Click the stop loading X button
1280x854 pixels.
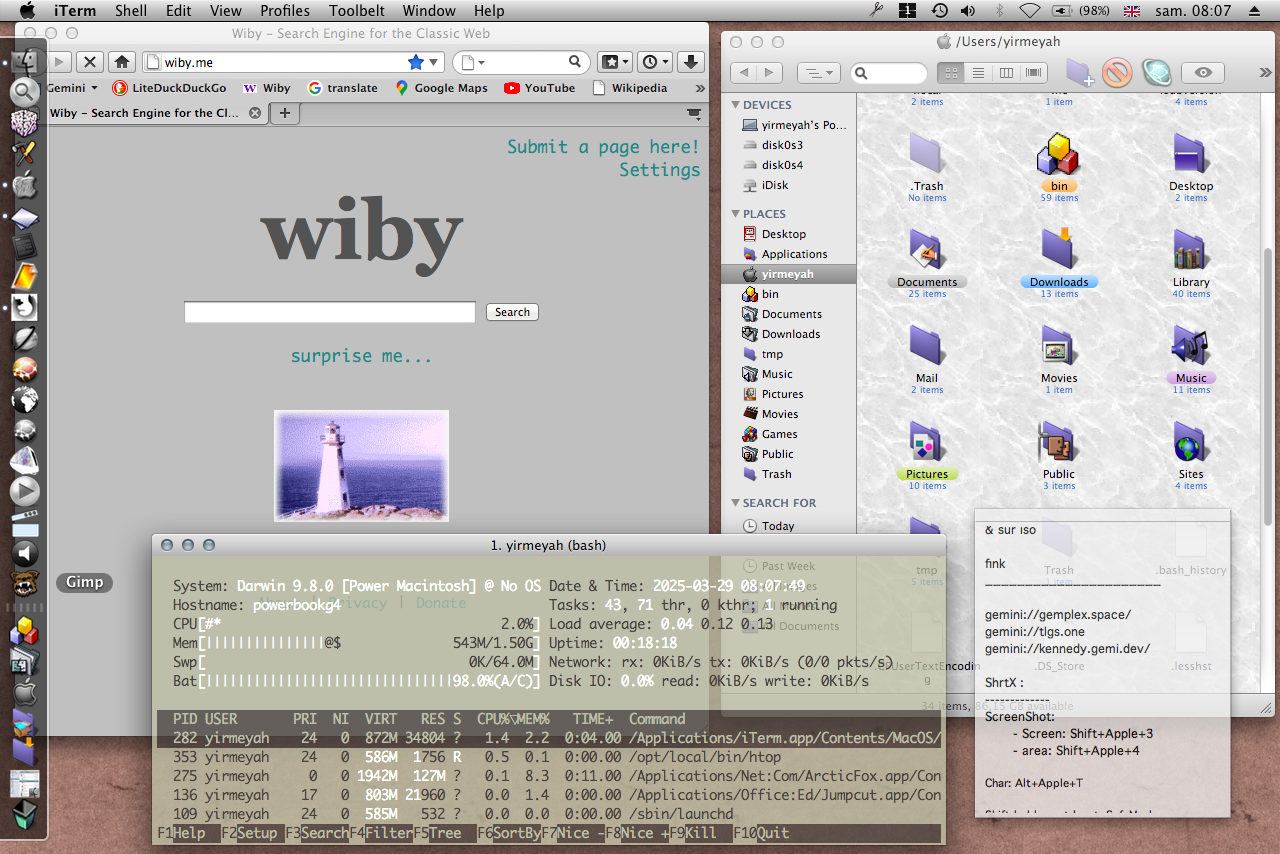coord(90,62)
